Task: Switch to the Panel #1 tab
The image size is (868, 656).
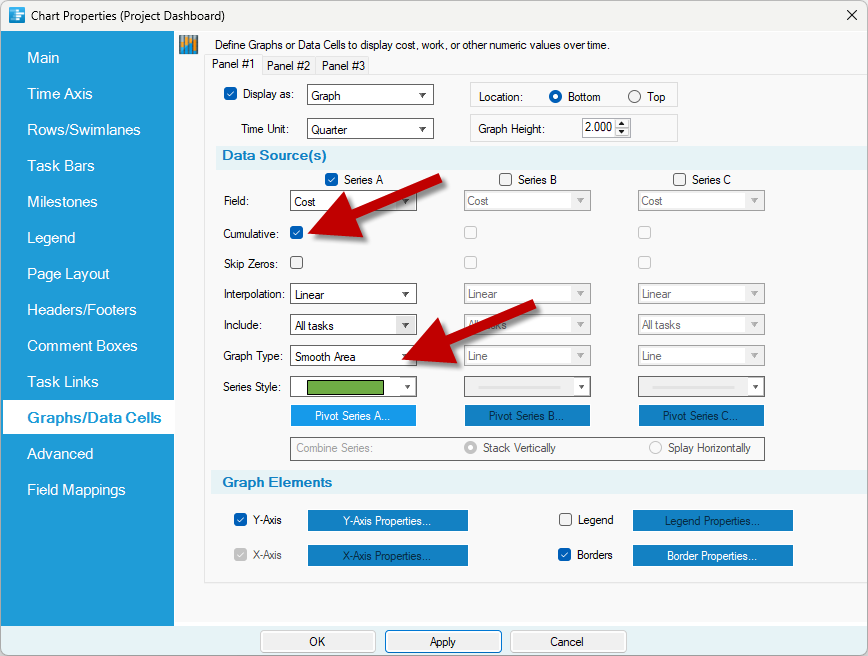Action: tap(233, 64)
